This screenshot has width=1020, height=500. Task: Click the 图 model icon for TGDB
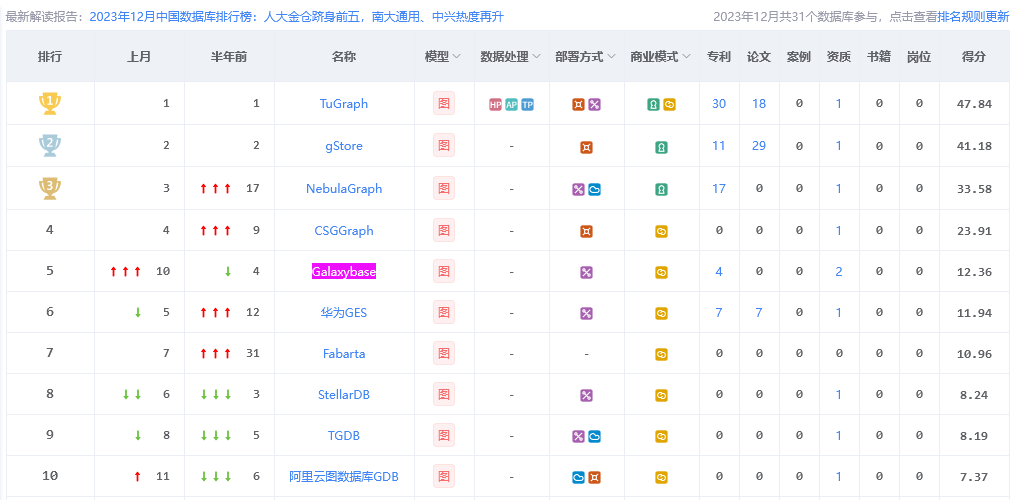(444, 435)
